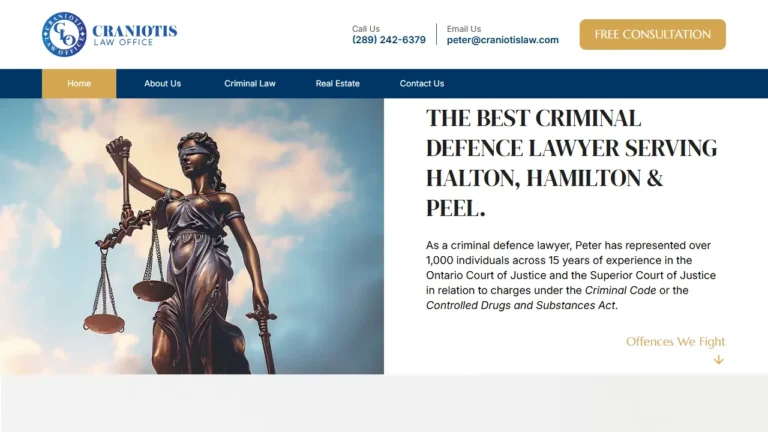Viewport: 768px width, 432px height.
Task: Call the phone number (289) 242-6379
Action: (389, 40)
